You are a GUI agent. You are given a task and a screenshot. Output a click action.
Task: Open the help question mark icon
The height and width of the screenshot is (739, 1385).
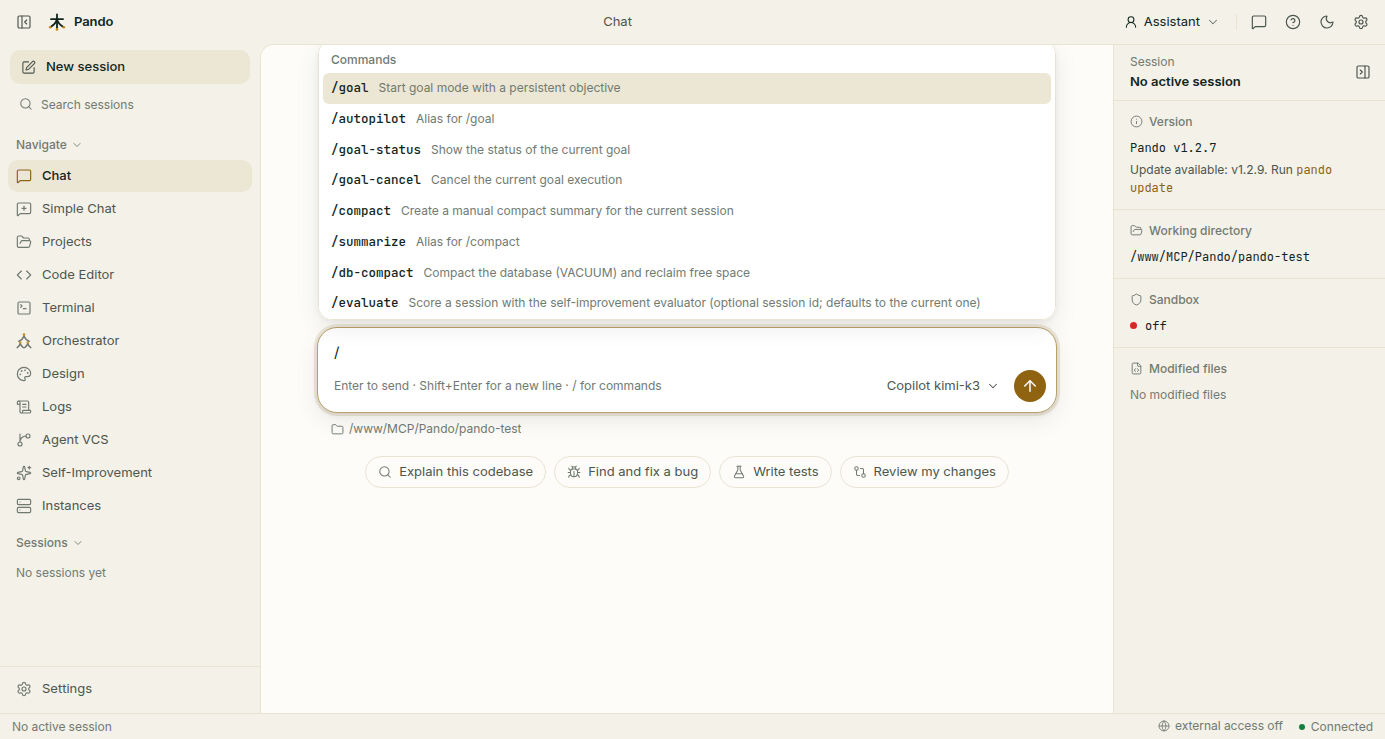tap(1293, 22)
